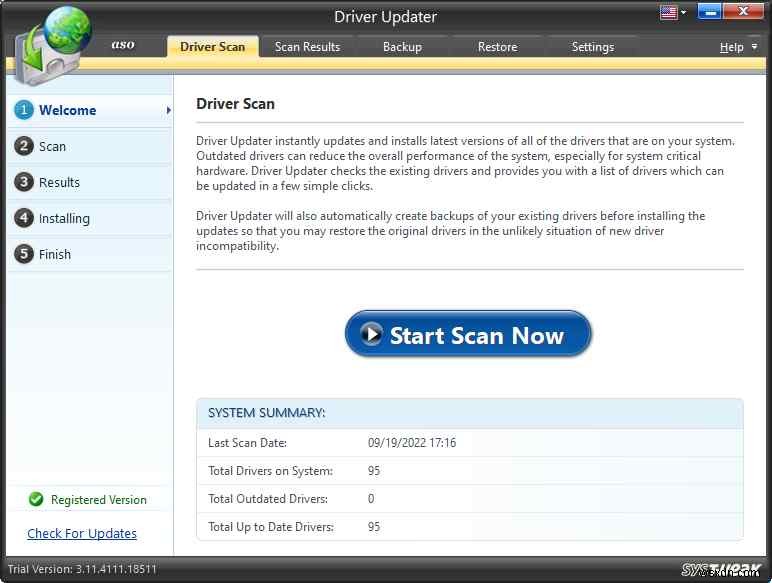Screen dimensions: 772x583
Task: Select the step 2 Scan number icon
Action: click(x=23, y=146)
